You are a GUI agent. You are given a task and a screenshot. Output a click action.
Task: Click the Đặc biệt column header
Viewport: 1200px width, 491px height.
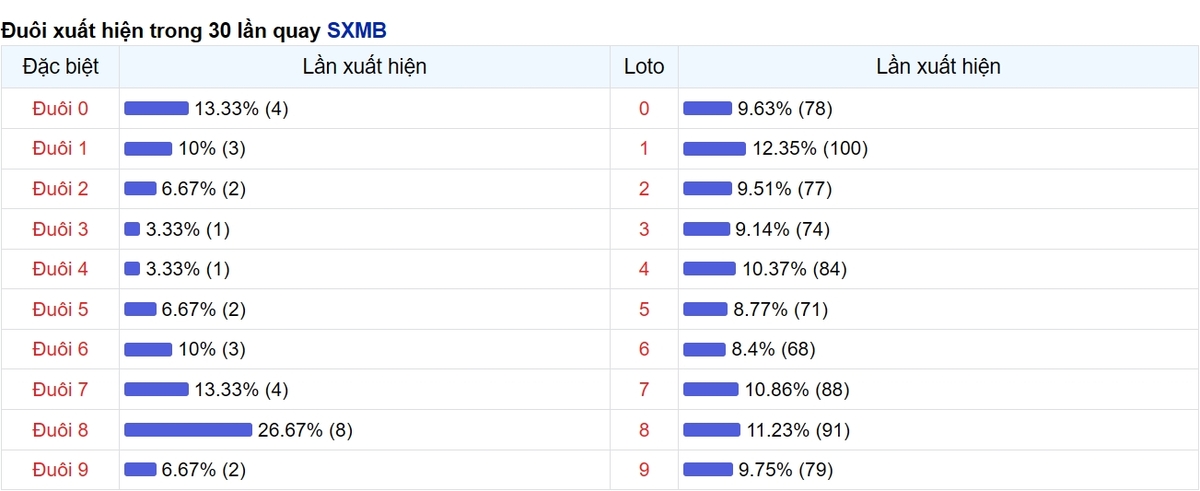click(60, 67)
